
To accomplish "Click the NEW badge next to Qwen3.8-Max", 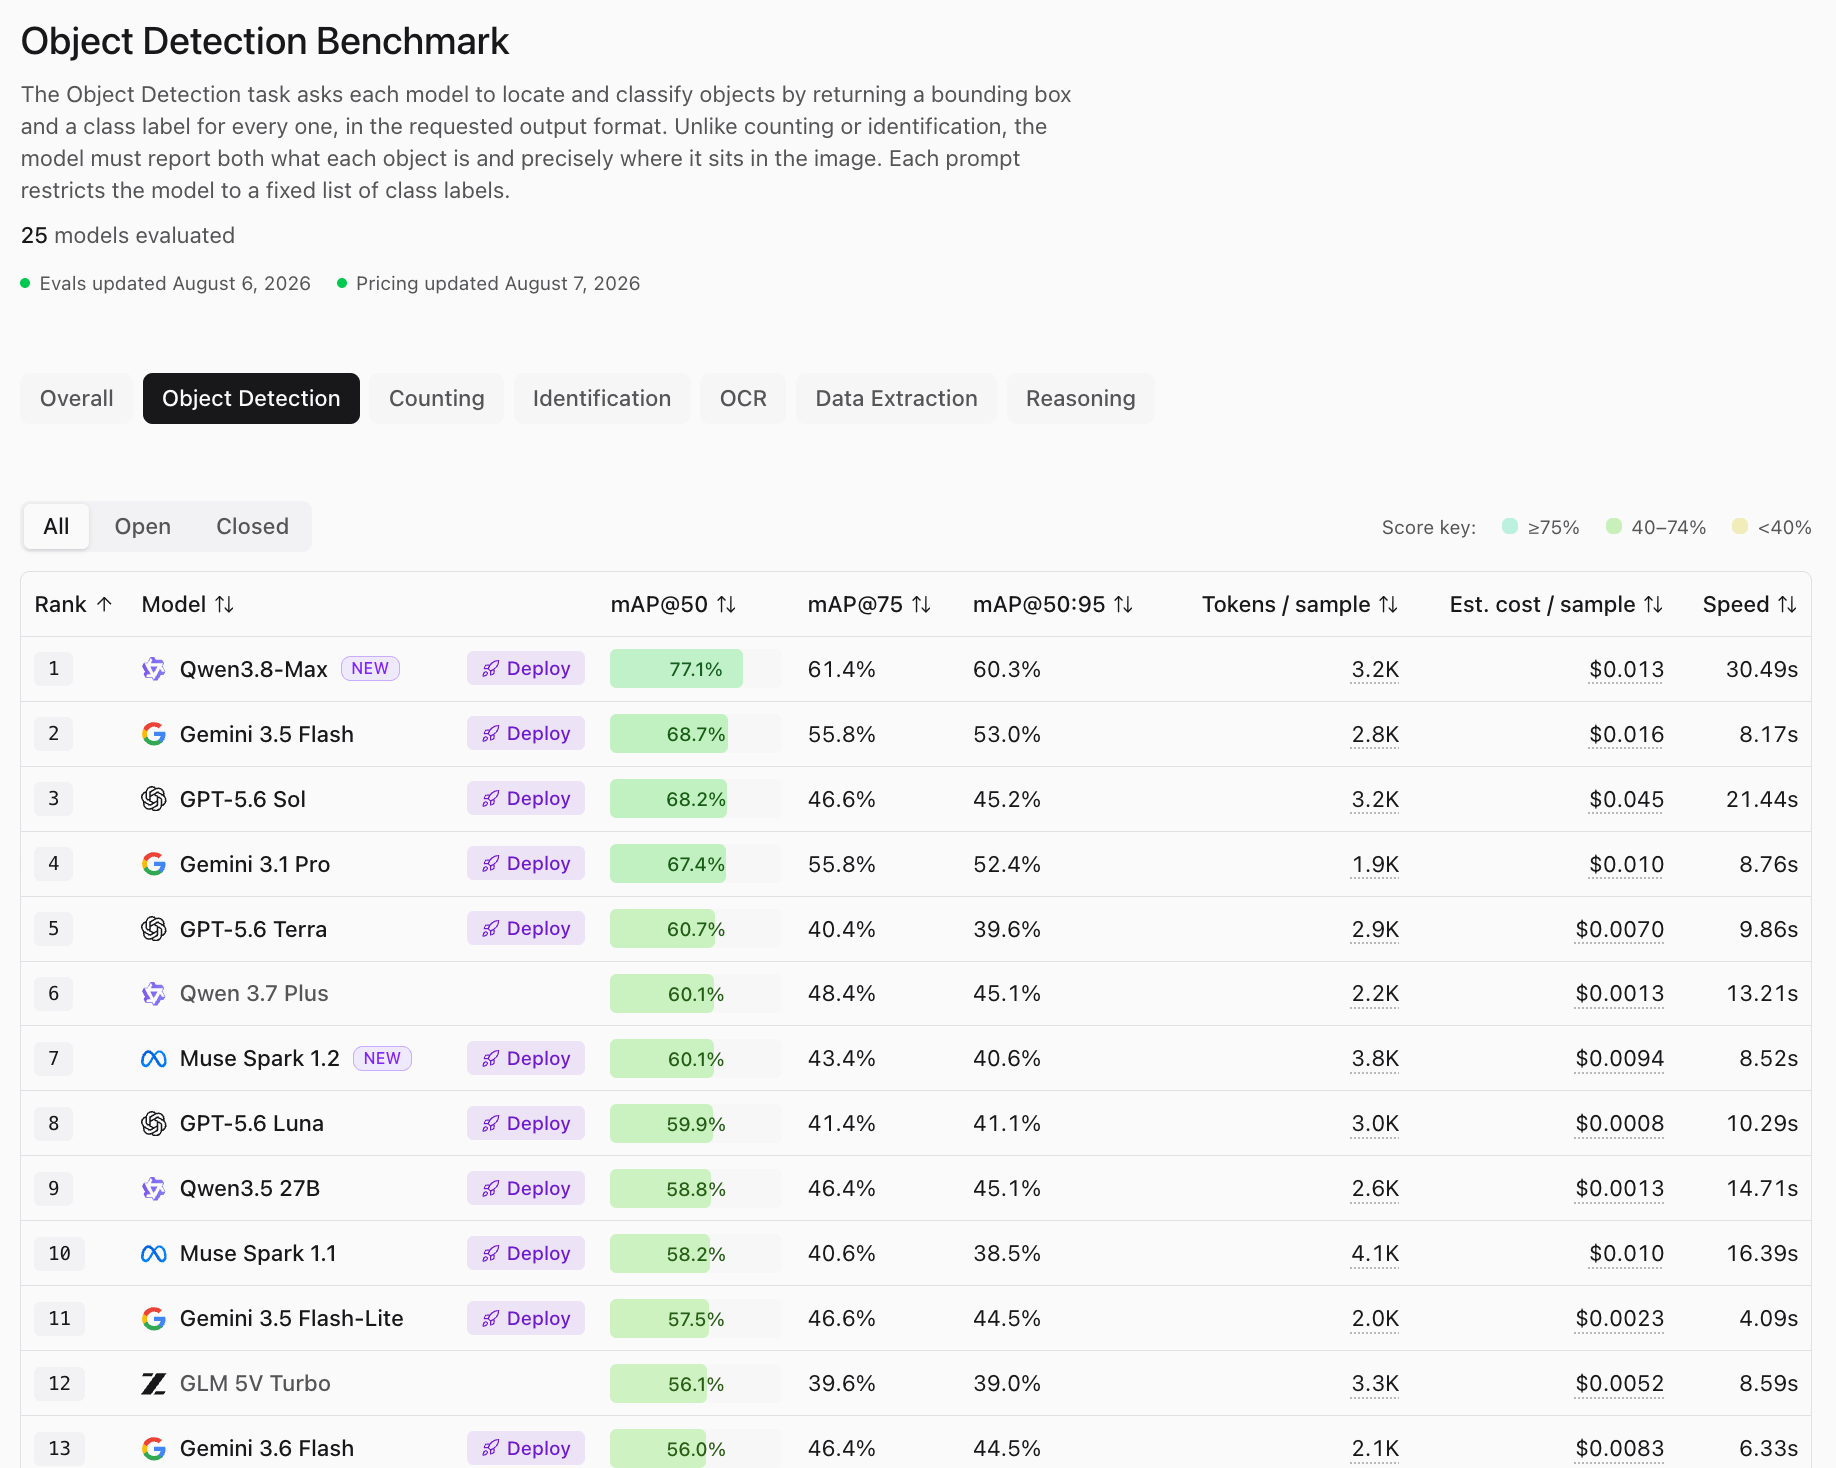I will click(x=370, y=669).
